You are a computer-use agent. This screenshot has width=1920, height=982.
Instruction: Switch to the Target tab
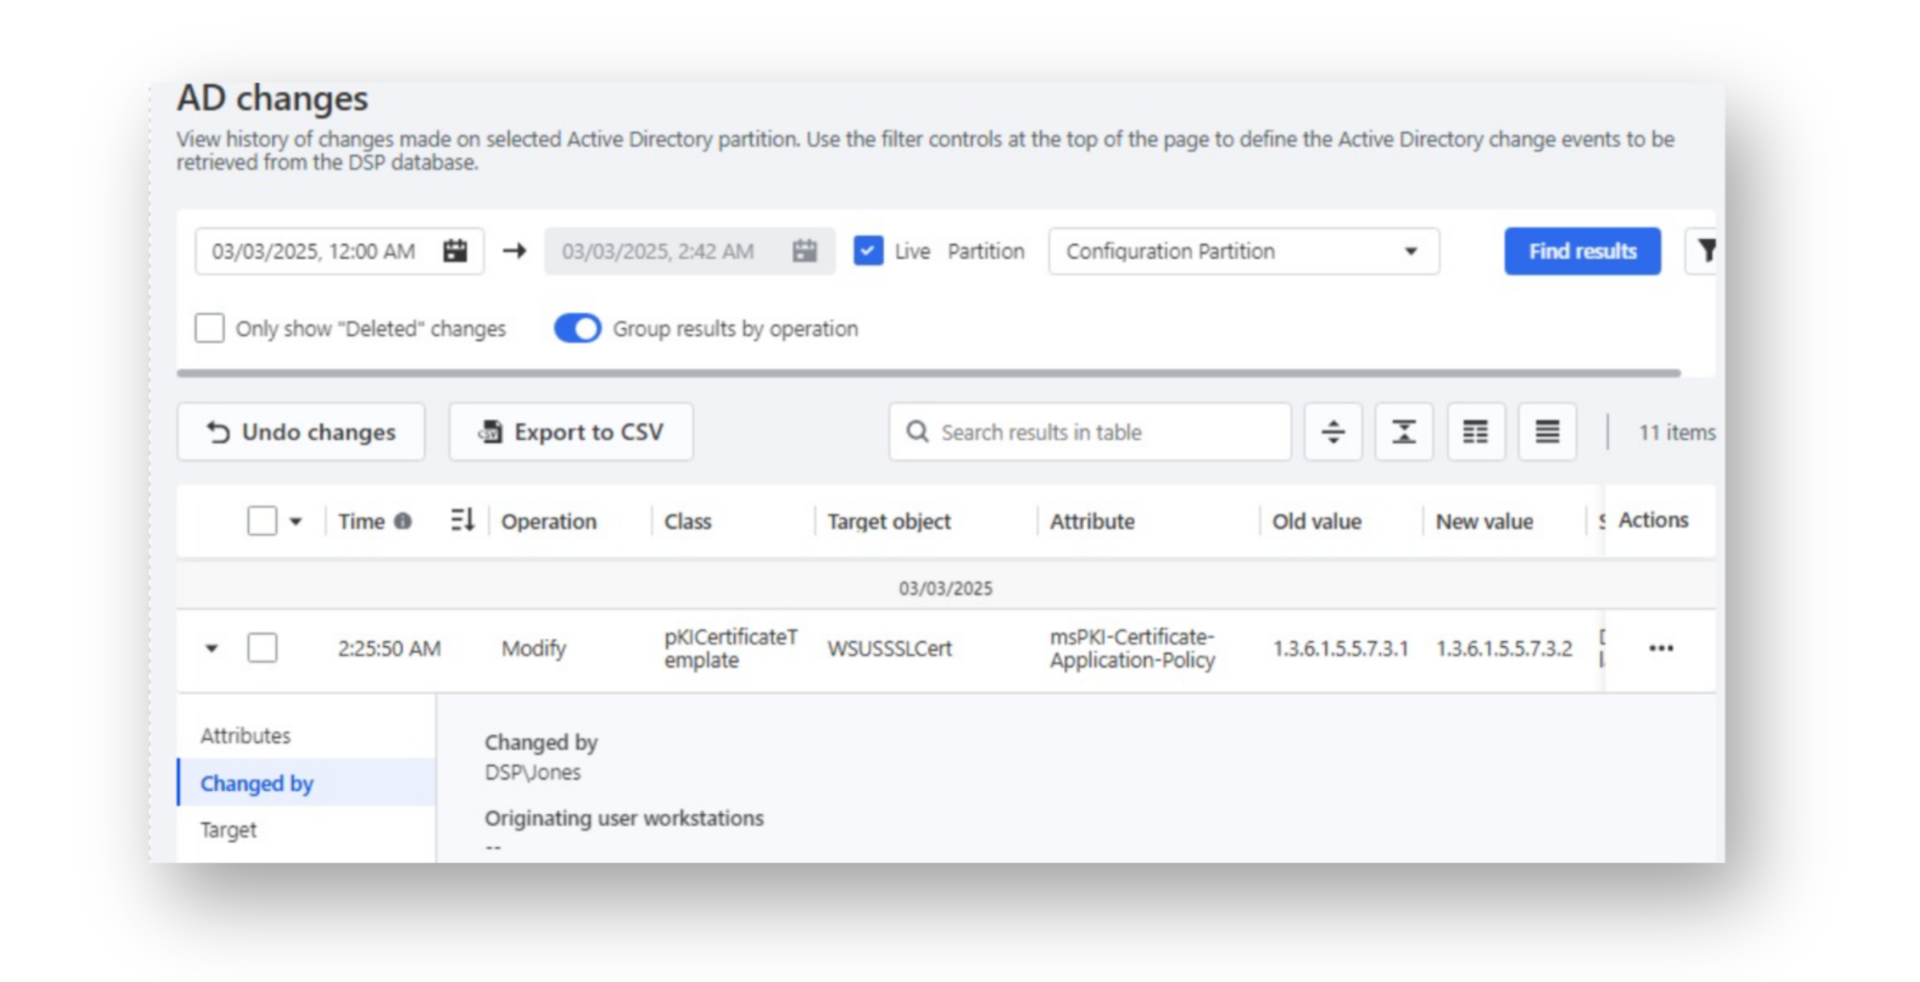point(229,830)
